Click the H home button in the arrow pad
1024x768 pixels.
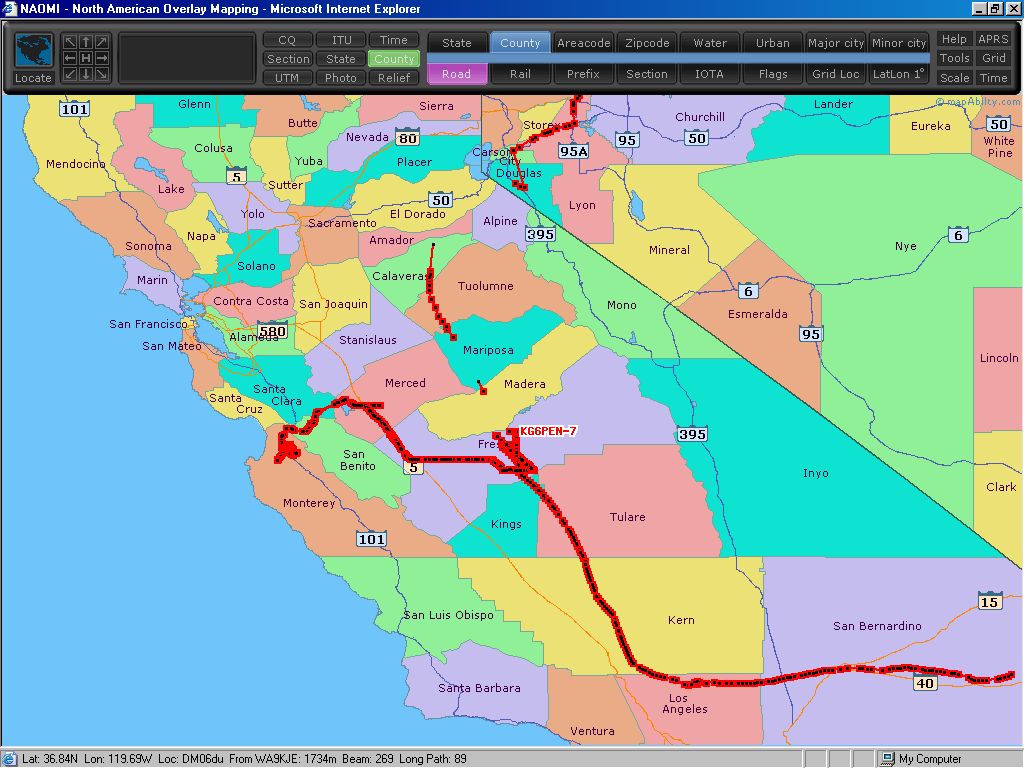tap(86, 58)
